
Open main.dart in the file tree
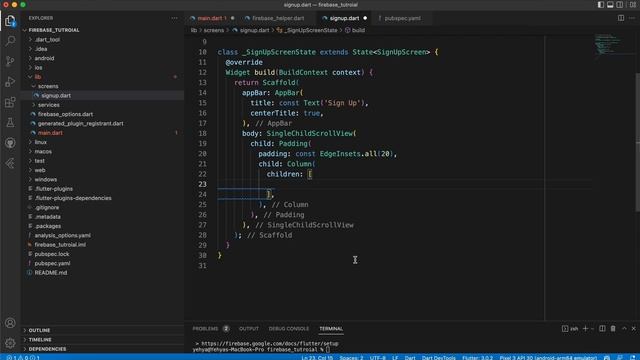102,133
